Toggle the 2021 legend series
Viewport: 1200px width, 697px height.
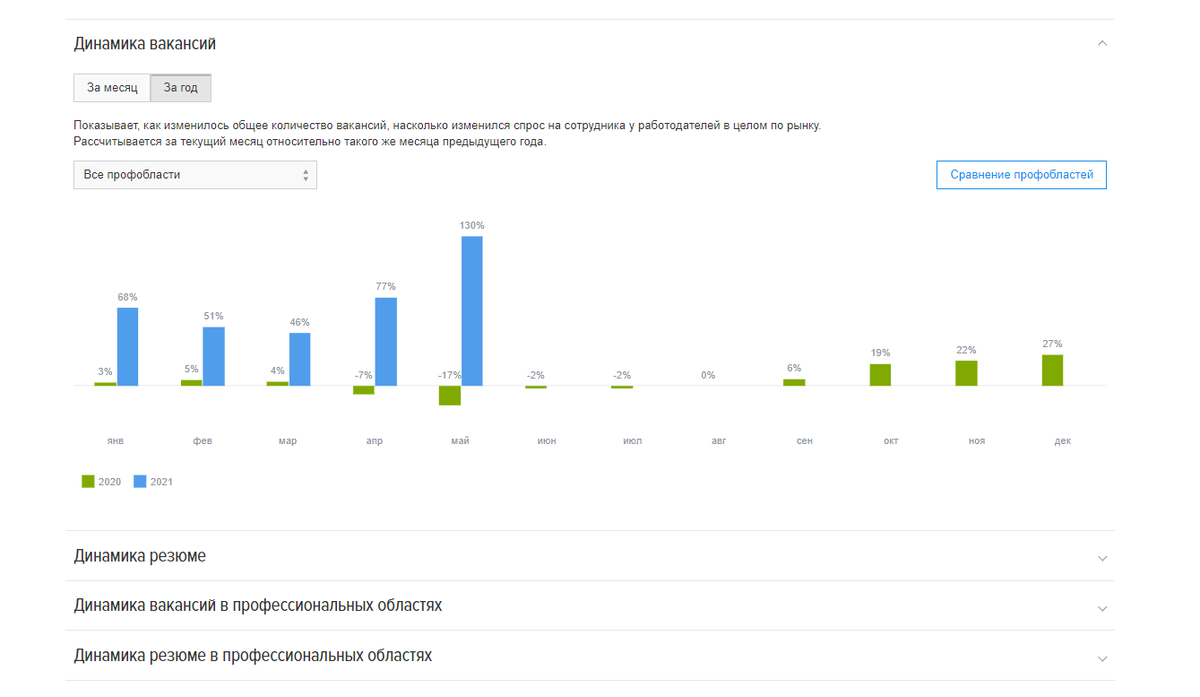(x=153, y=482)
